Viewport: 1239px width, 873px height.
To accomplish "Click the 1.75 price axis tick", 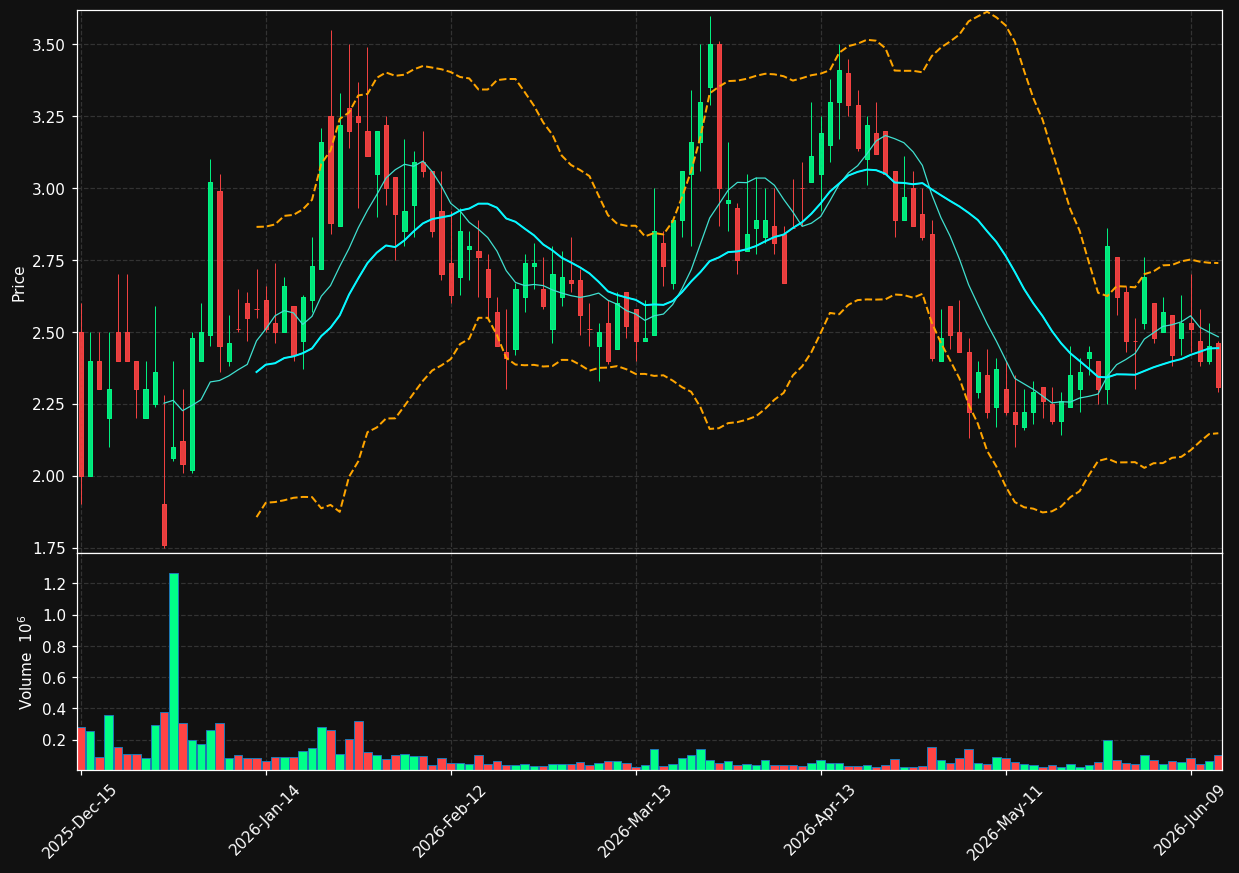I will point(50,548).
